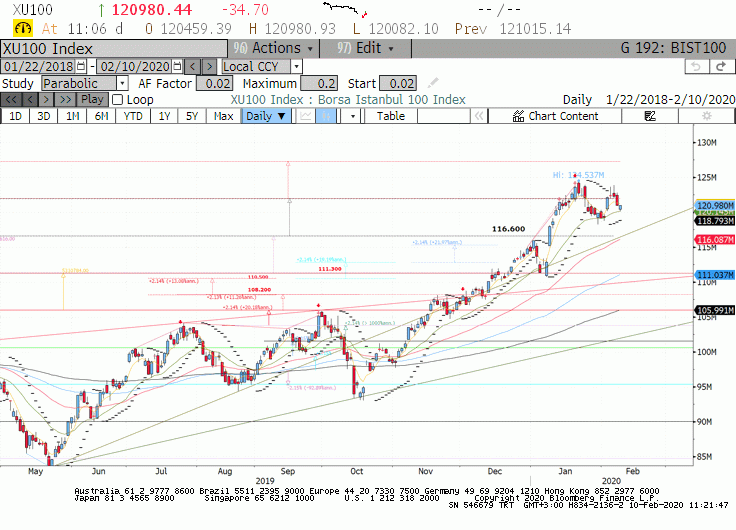The height and width of the screenshot is (530, 736).
Task: Collapse panel with double left chevron
Action: pyautogui.click(x=479, y=116)
